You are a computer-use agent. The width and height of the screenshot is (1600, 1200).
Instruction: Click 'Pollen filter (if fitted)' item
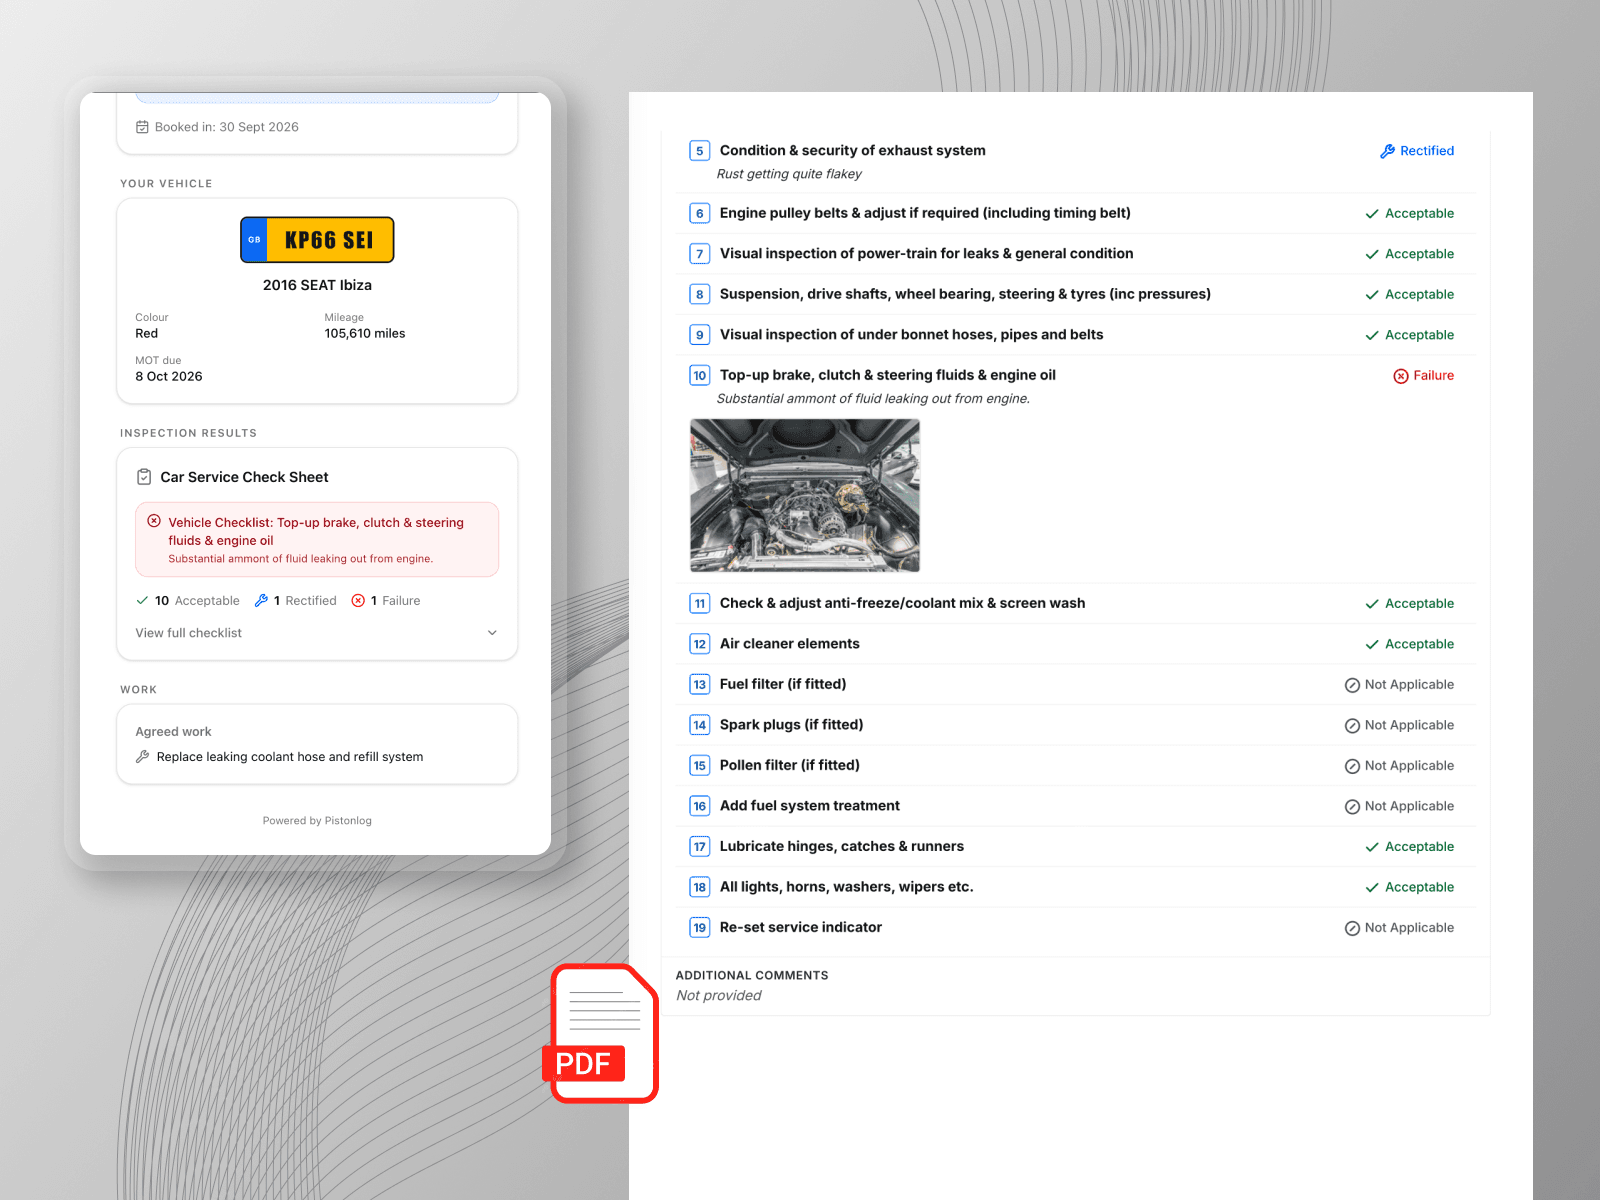[x=790, y=766]
